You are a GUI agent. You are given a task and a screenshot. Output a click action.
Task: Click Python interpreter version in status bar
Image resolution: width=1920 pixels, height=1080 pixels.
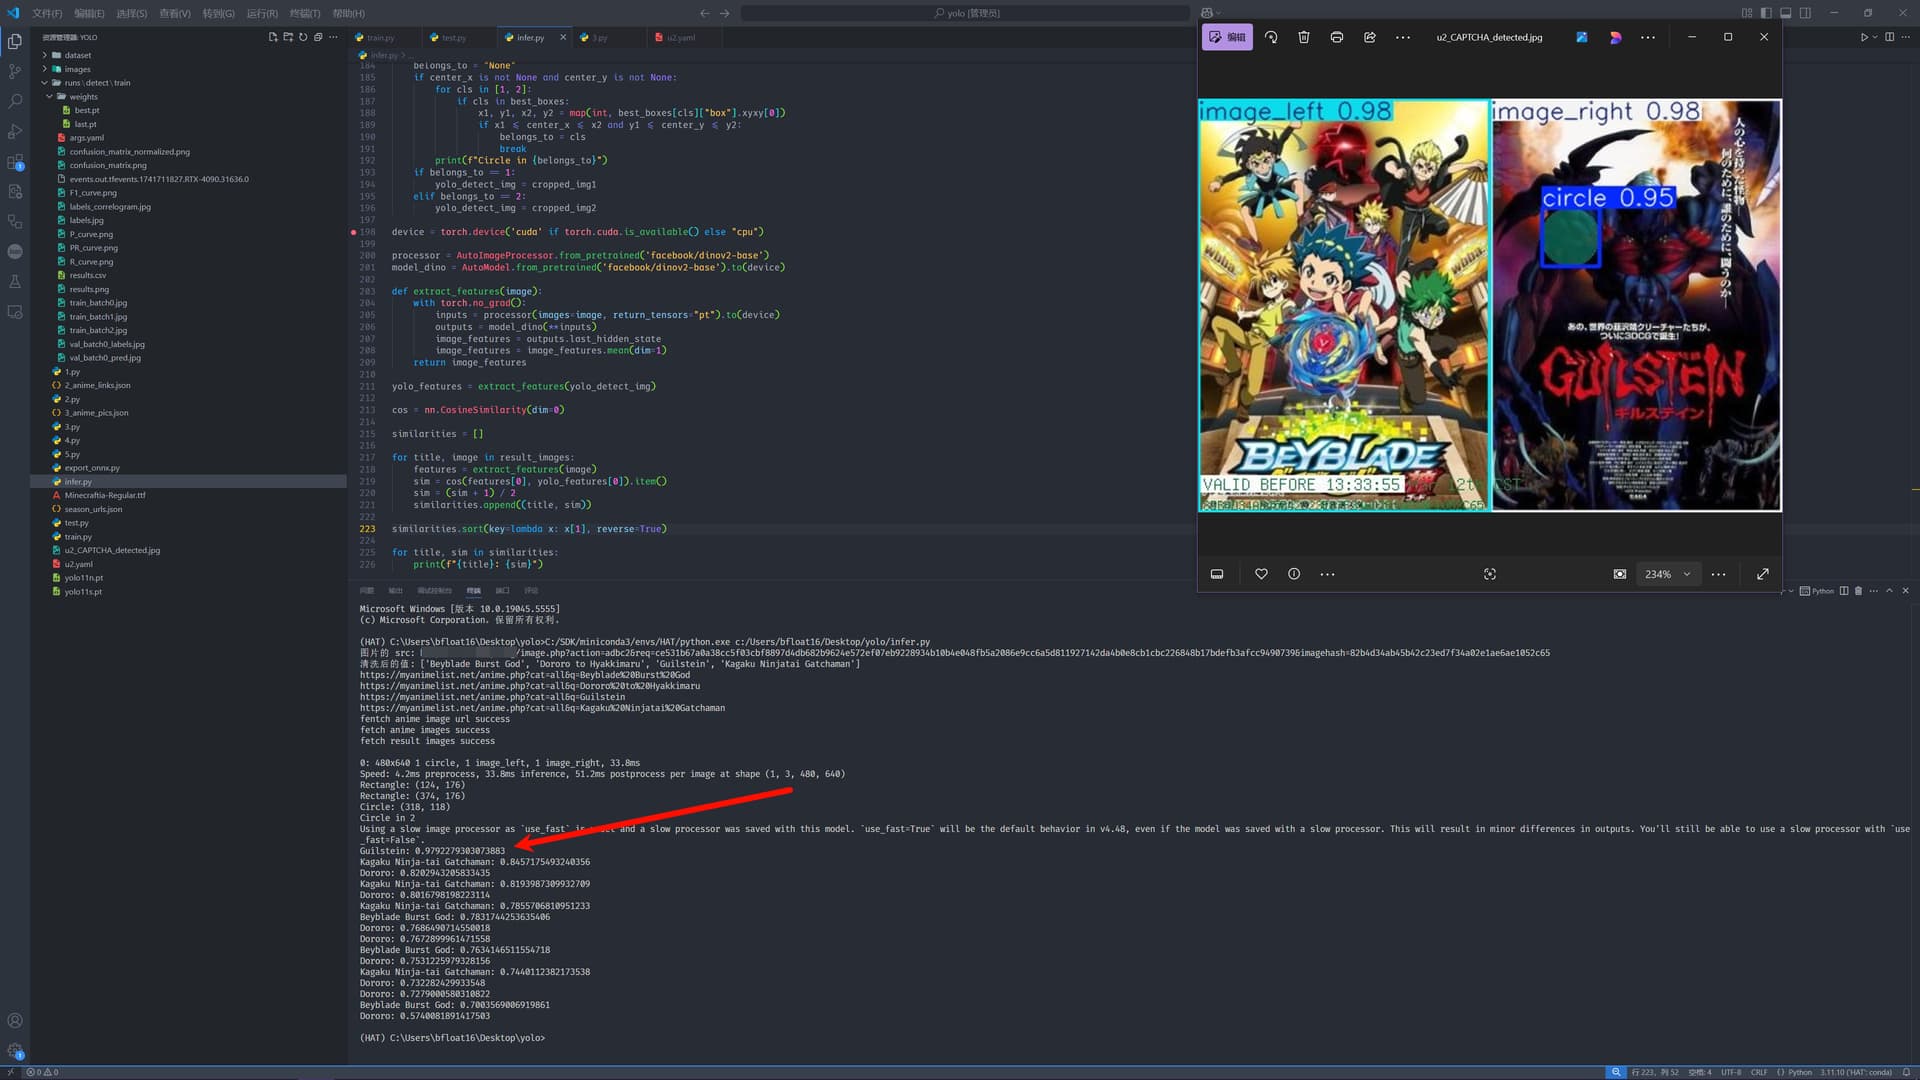coord(1856,1072)
